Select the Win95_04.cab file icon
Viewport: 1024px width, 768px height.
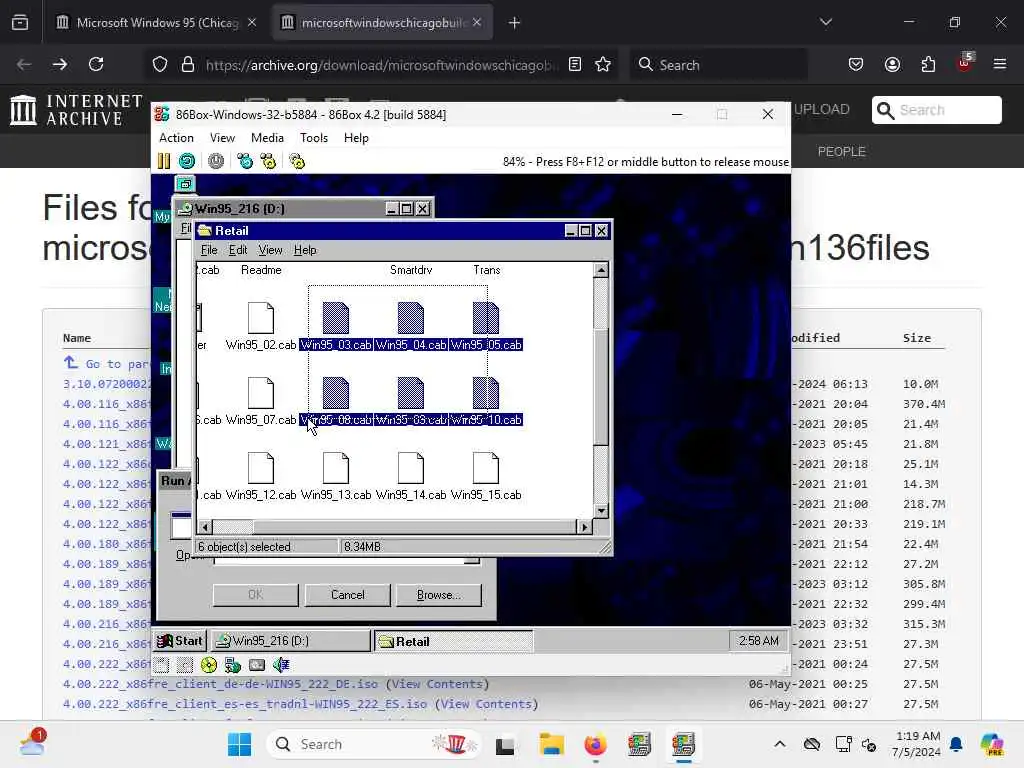pos(411,318)
